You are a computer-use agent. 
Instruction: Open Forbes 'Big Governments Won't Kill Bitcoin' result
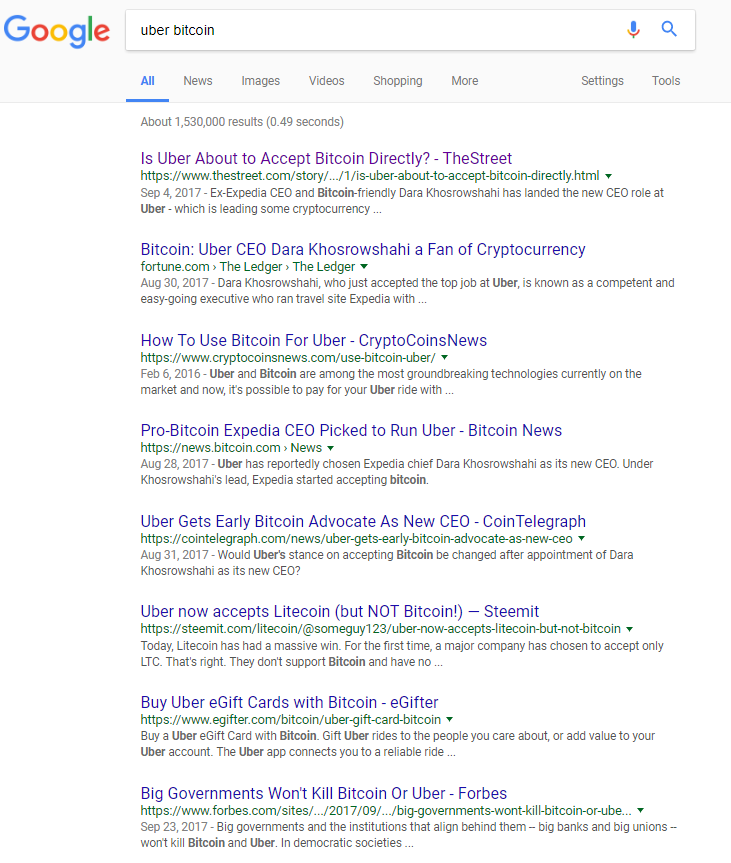click(324, 793)
